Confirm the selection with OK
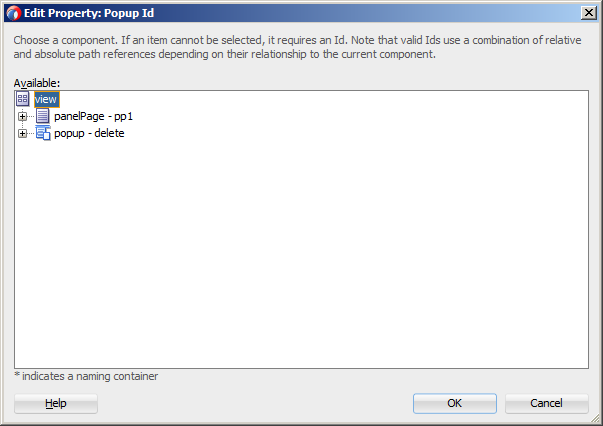This screenshot has height=426, width=603. point(455,404)
